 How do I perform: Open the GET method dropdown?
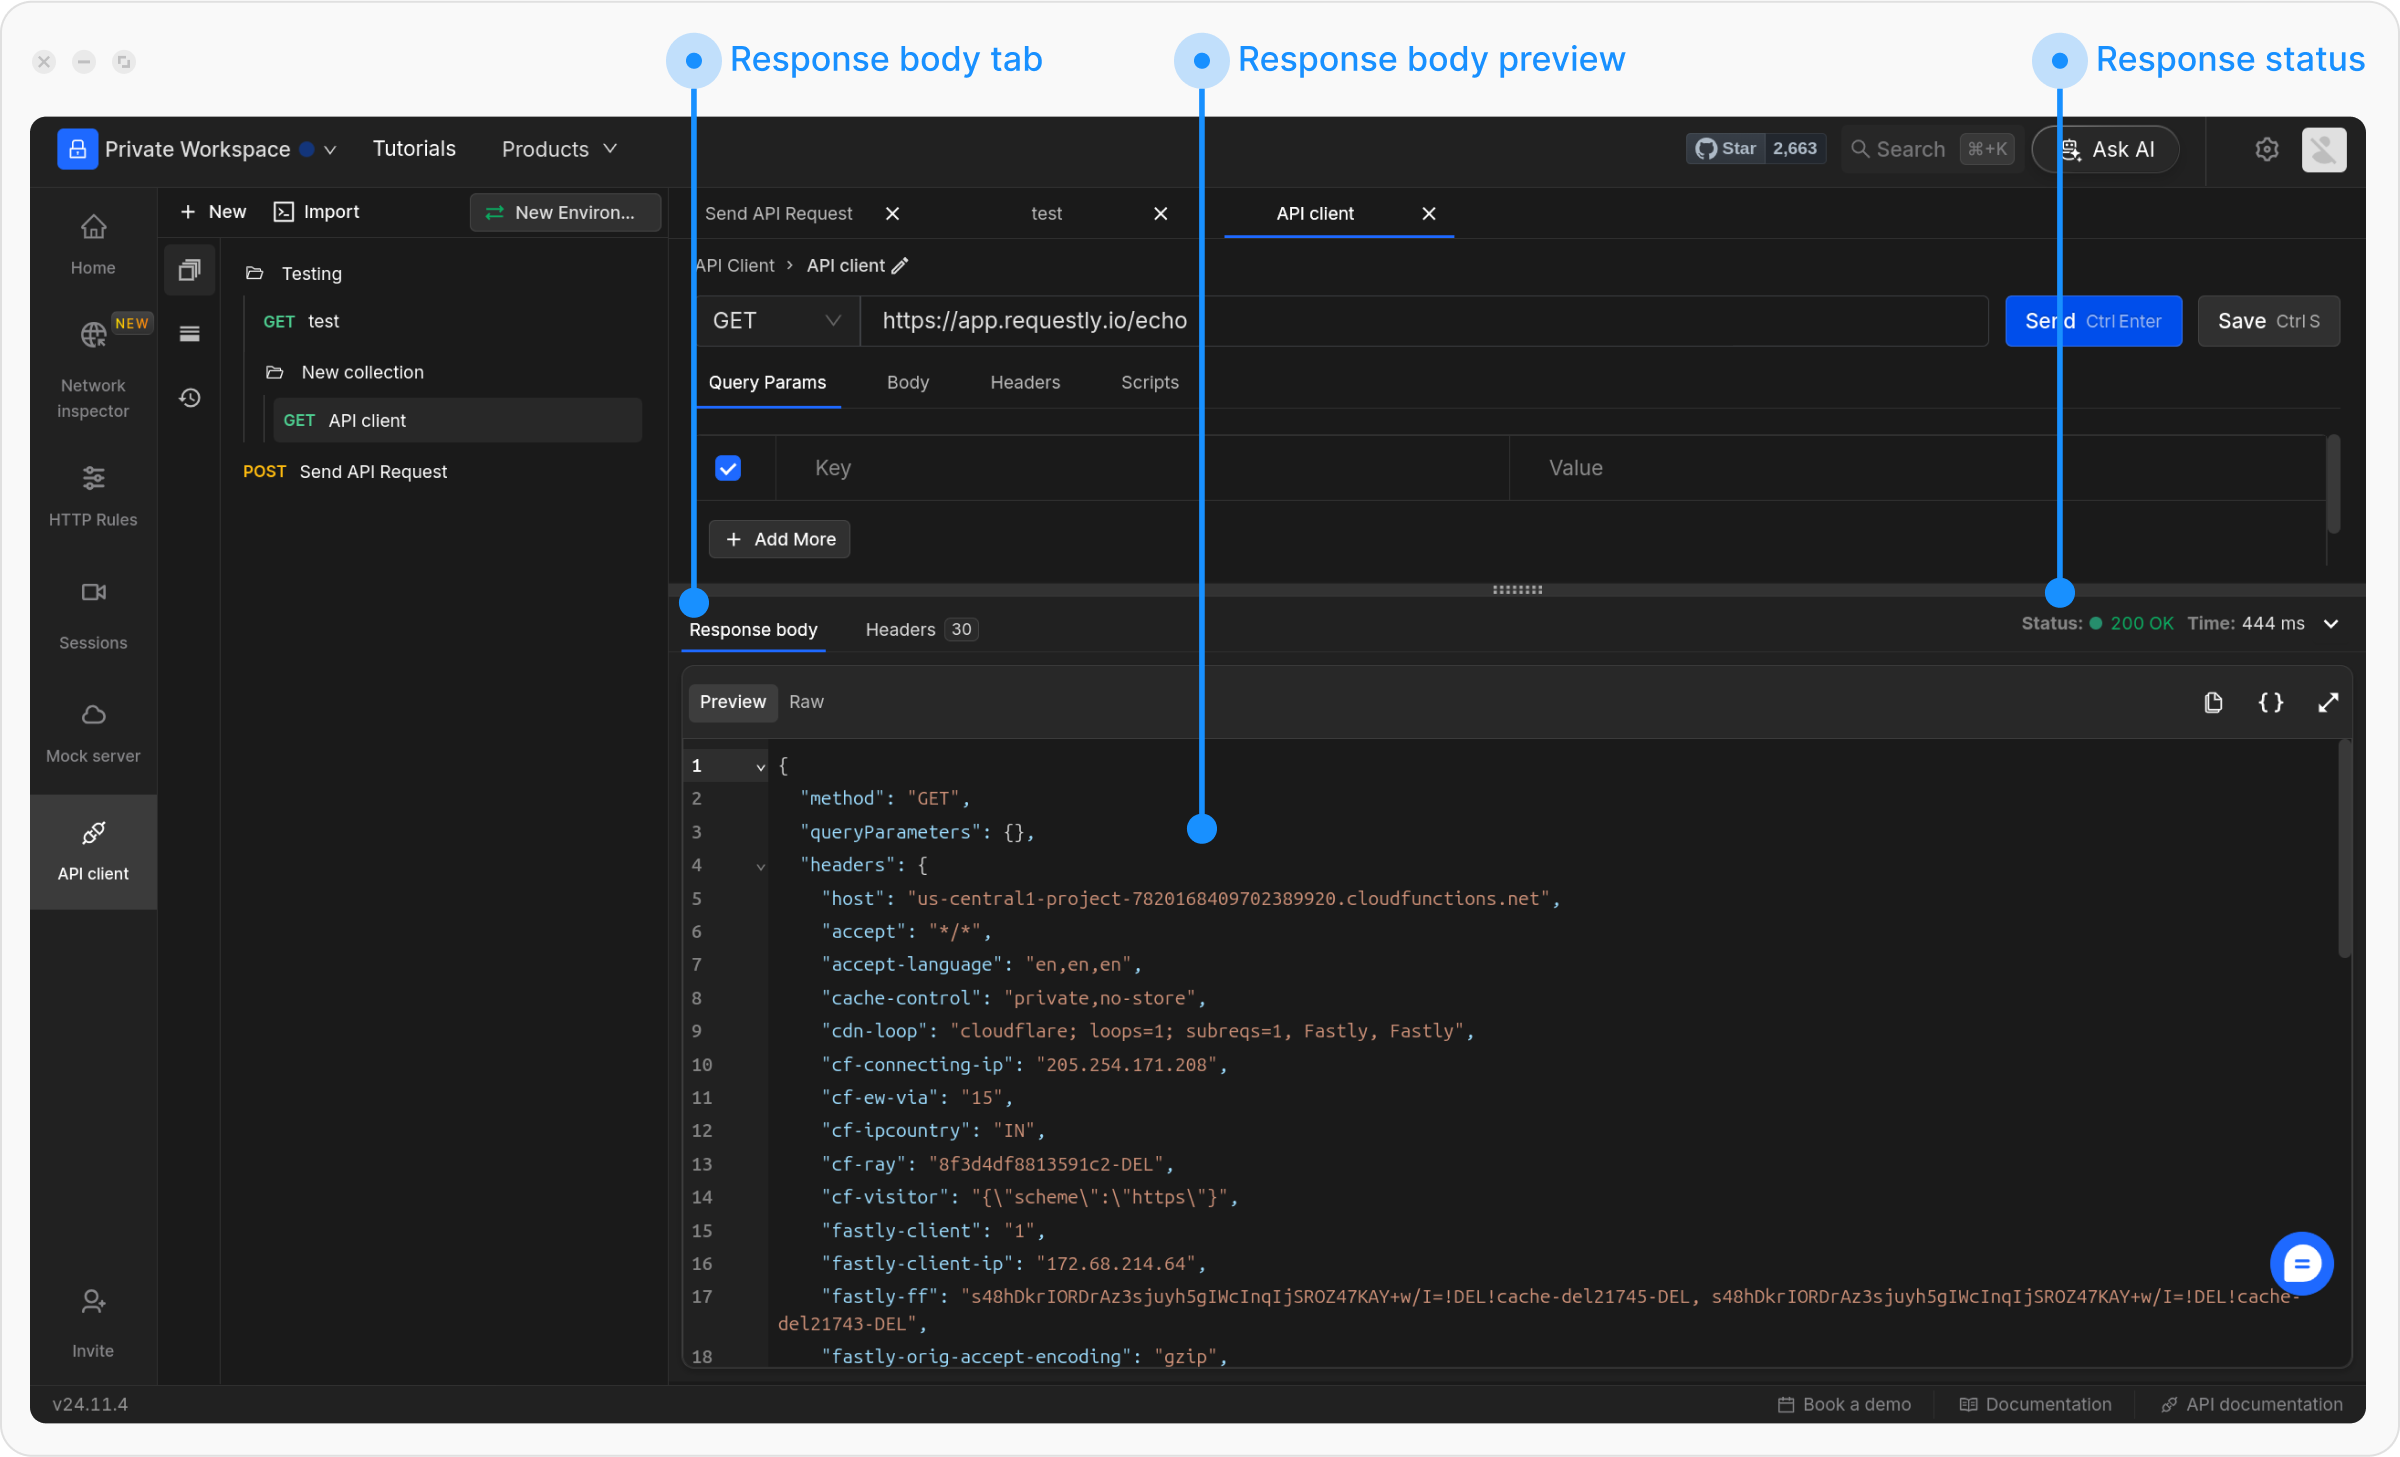coord(776,320)
